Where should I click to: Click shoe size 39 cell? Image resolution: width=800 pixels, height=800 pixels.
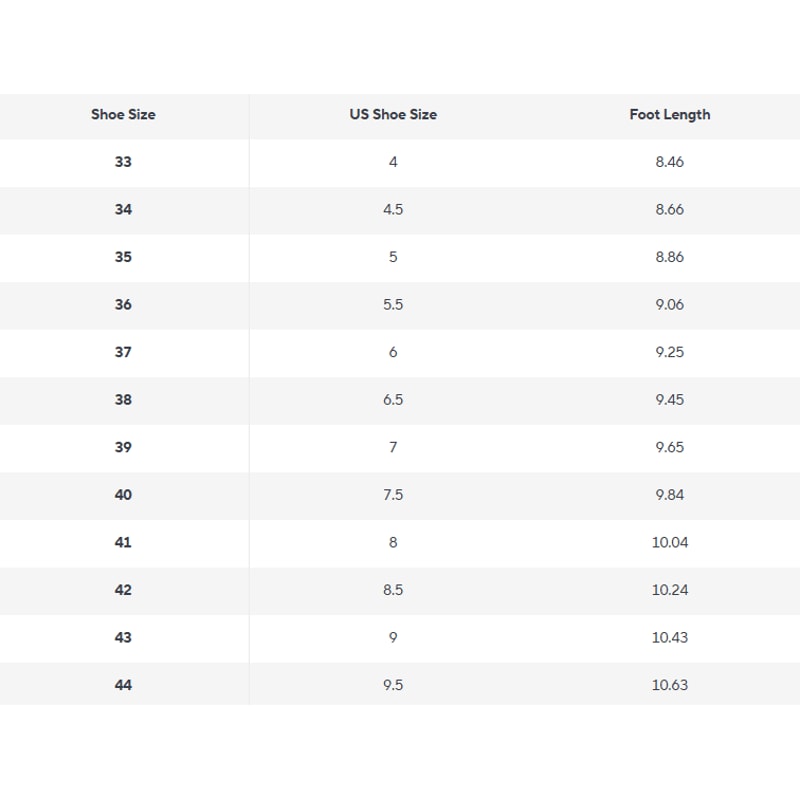(x=123, y=447)
